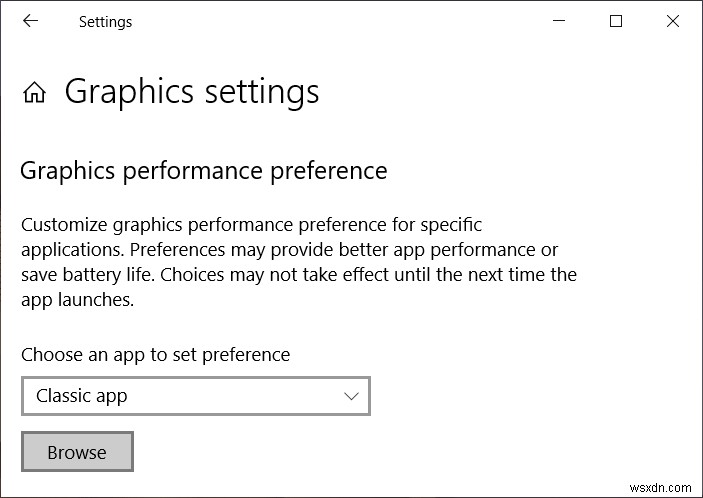Click the back arrow in title bar
This screenshot has width=703, height=498.
[30, 21]
